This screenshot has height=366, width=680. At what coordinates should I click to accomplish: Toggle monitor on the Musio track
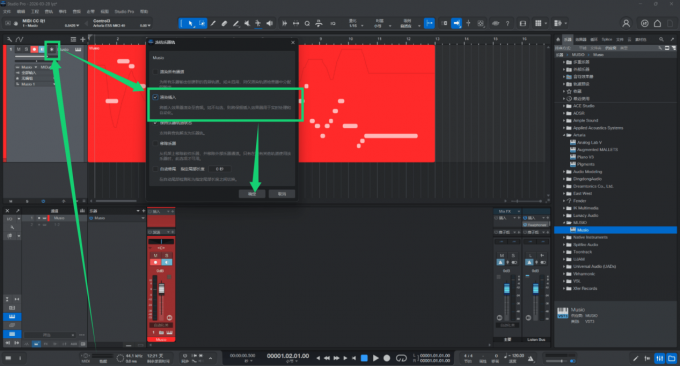pyautogui.click(x=42, y=49)
